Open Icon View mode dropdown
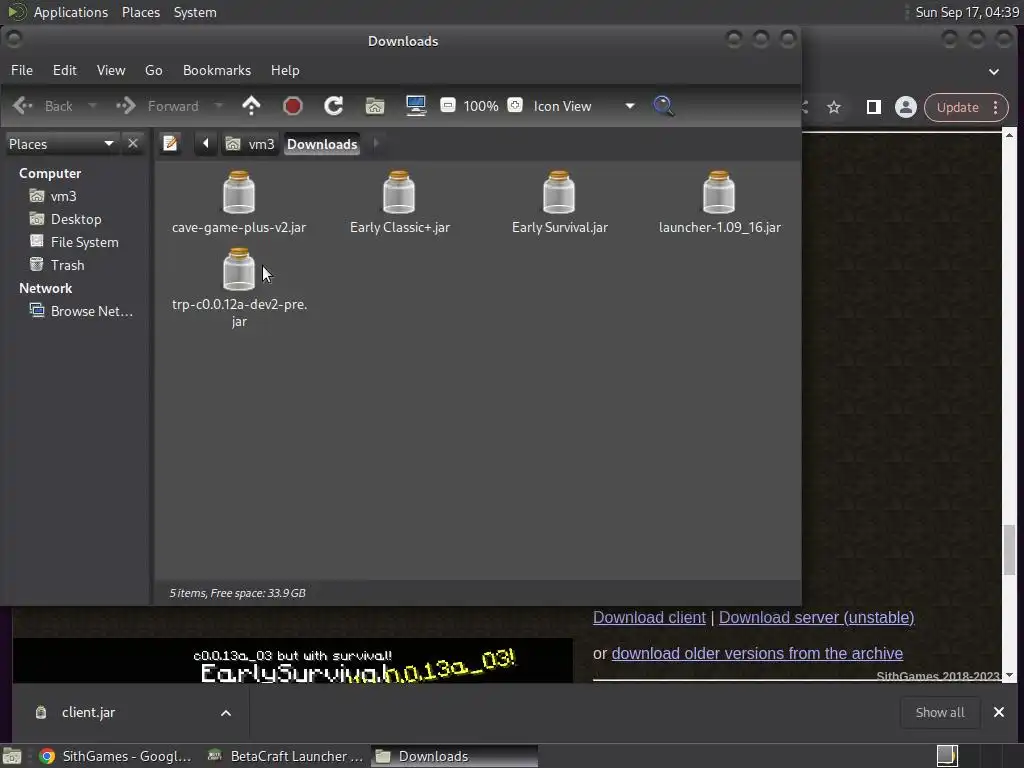 (583, 106)
